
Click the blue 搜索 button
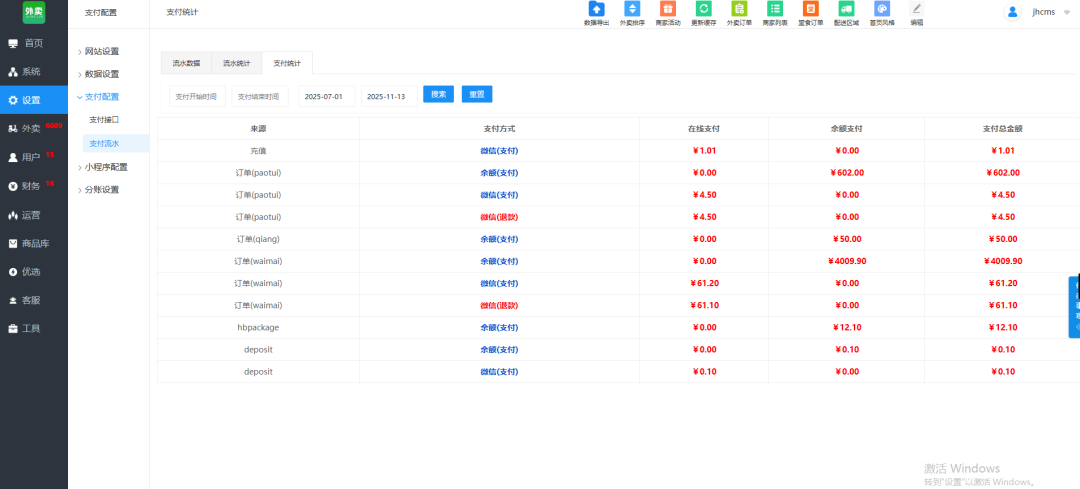pos(438,94)
